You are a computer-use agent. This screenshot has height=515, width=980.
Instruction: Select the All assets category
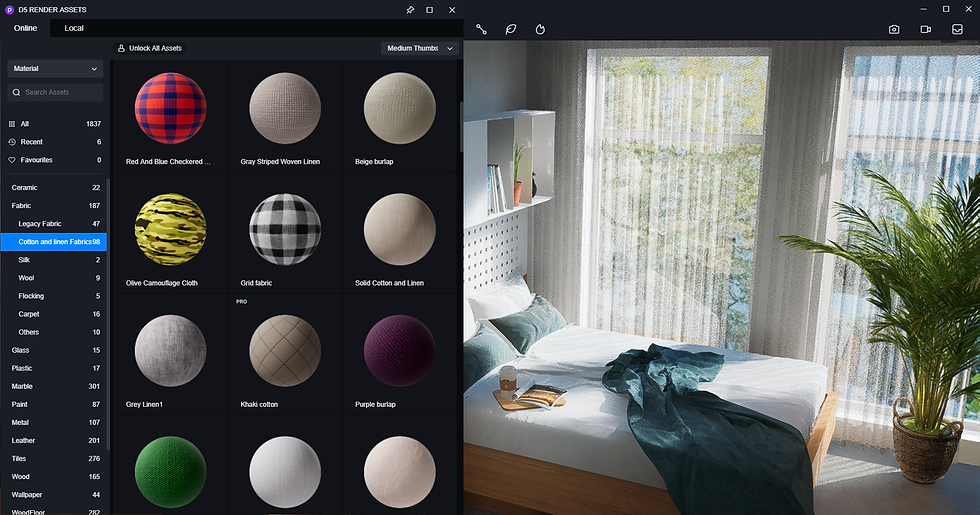tap(54, 124)
